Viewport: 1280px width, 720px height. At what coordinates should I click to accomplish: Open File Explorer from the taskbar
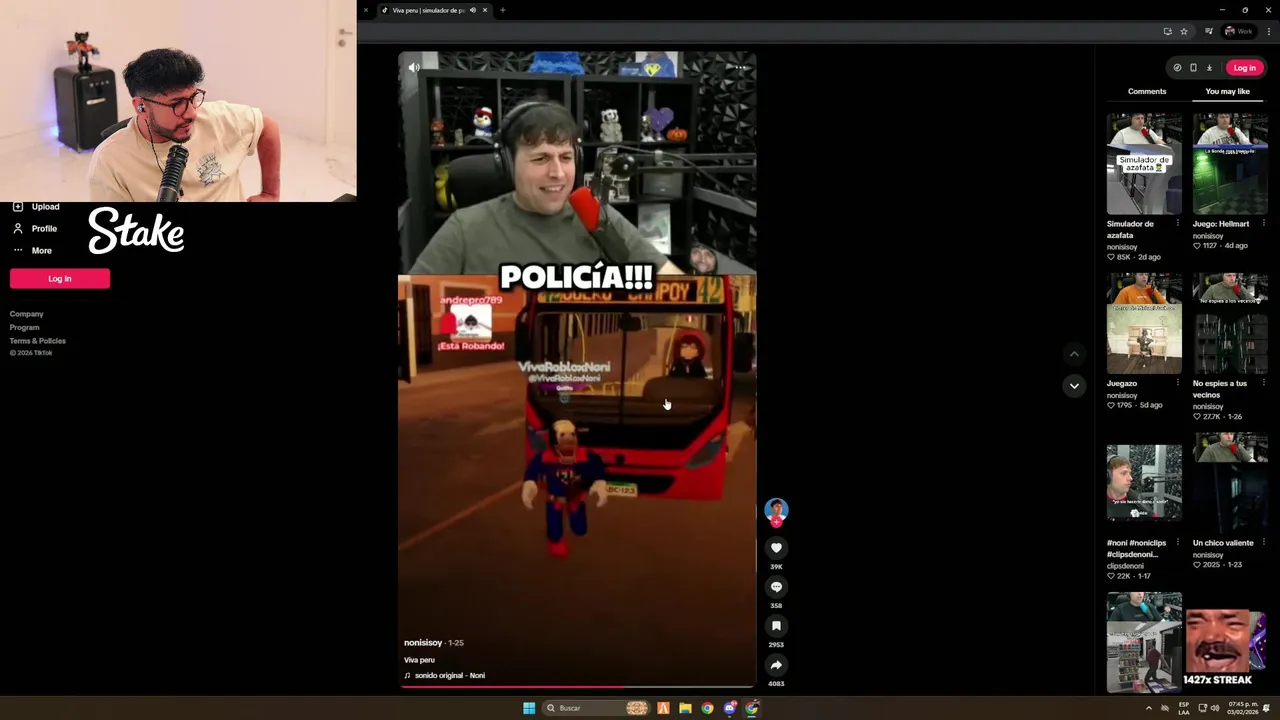[x=685, y=708]
